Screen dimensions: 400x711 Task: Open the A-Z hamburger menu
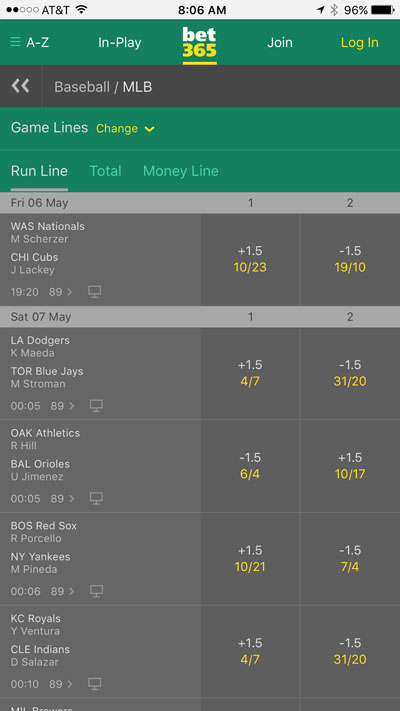click(x=29, y=43)
